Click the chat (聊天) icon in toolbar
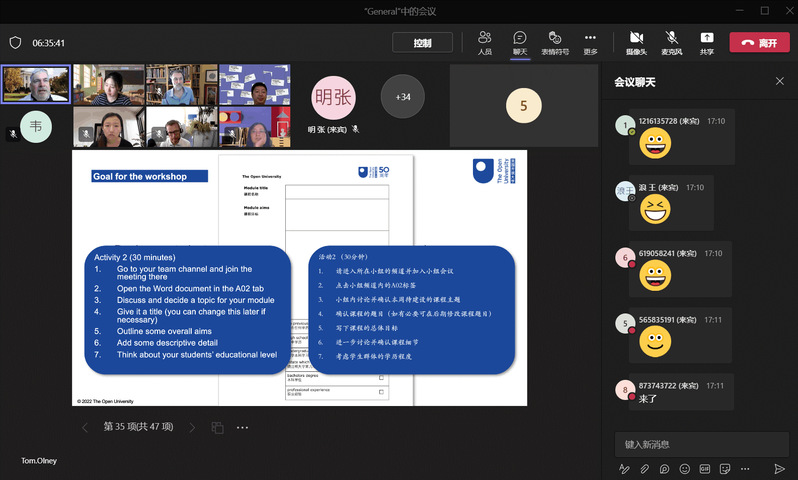 tap(519, 41)
